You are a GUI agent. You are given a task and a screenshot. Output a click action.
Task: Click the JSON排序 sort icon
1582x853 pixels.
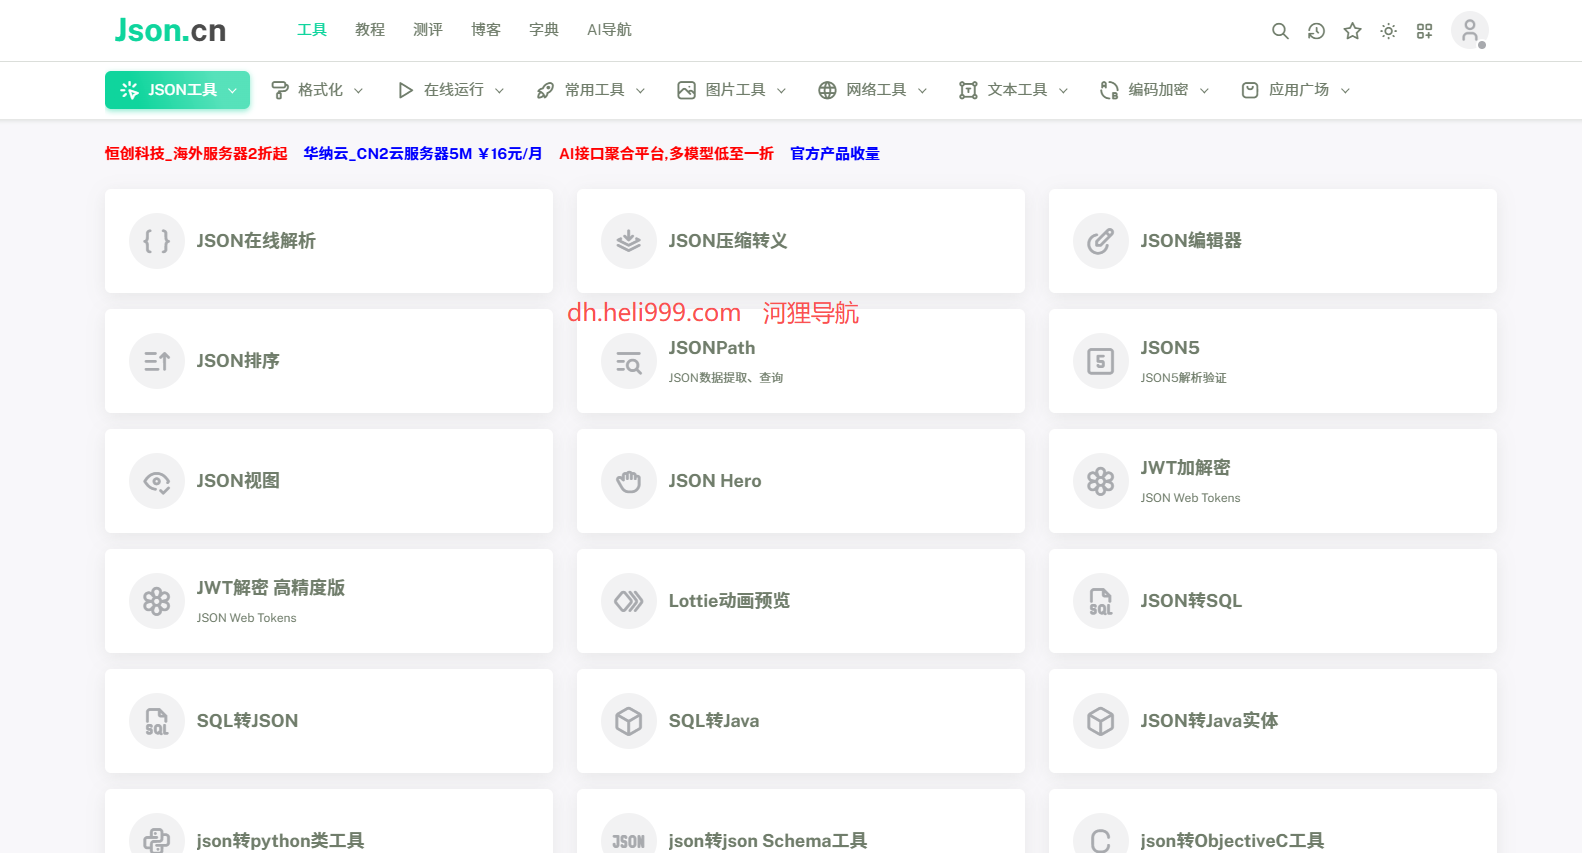click(x=157, y=361)
